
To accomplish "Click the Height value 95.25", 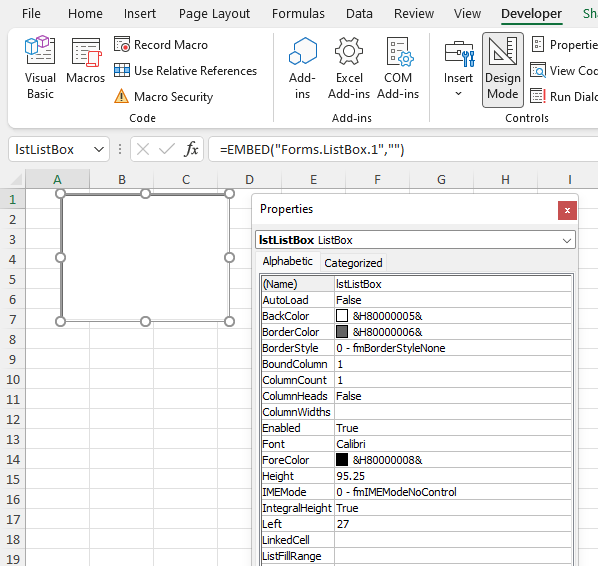I will coord(453,476).
